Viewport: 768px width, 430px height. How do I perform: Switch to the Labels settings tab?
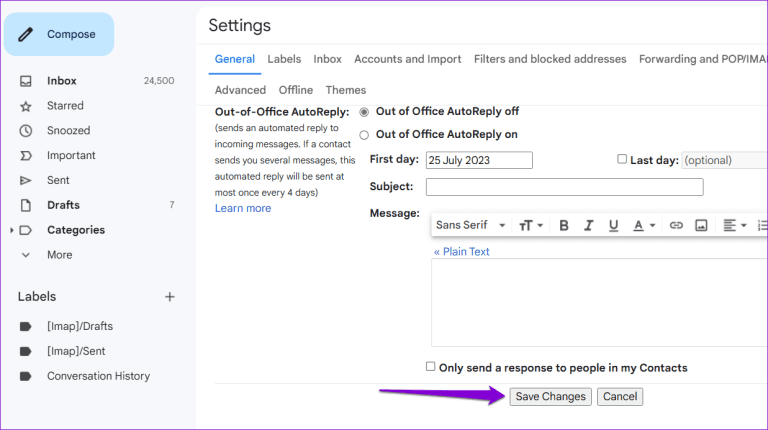(x=284, y=59)
